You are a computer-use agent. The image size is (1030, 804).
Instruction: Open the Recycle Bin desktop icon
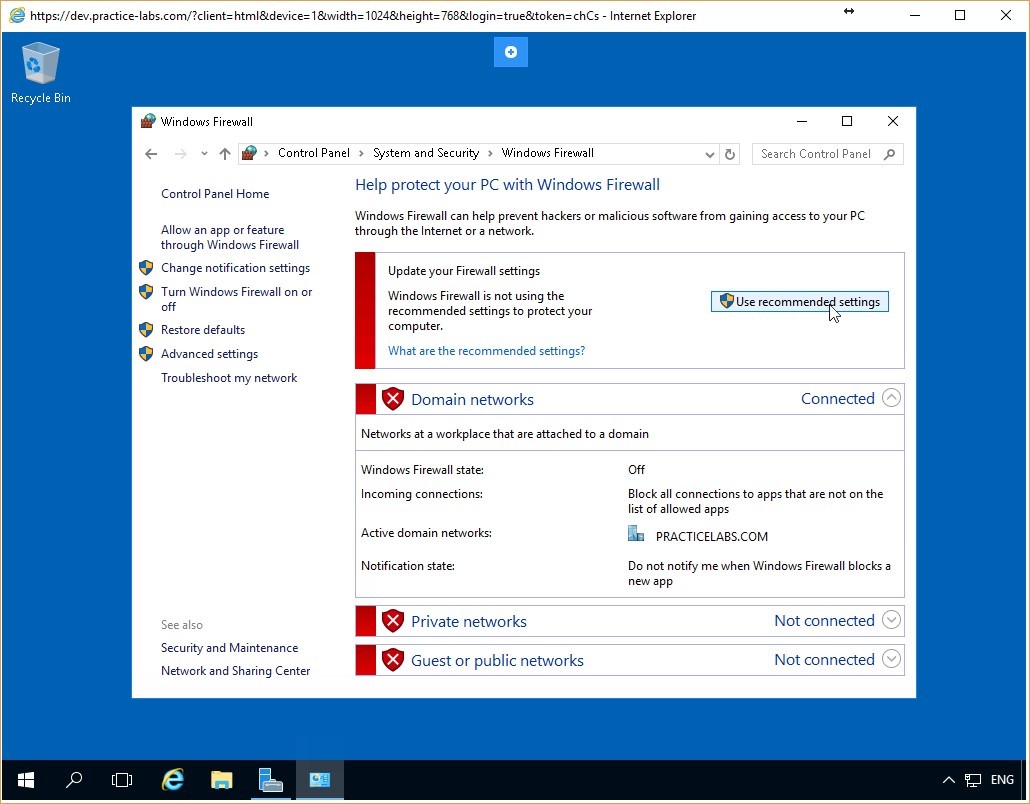(40, 72)
